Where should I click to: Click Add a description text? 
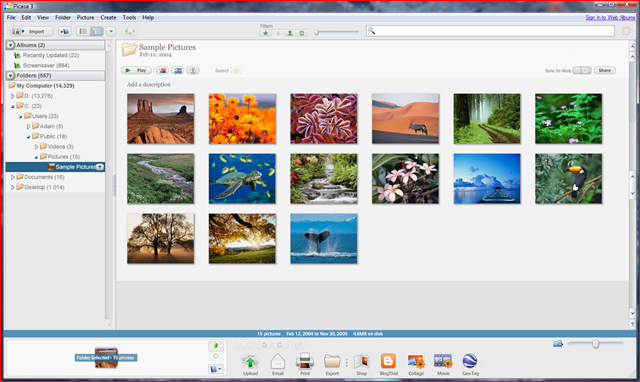(x=149, y=84)
